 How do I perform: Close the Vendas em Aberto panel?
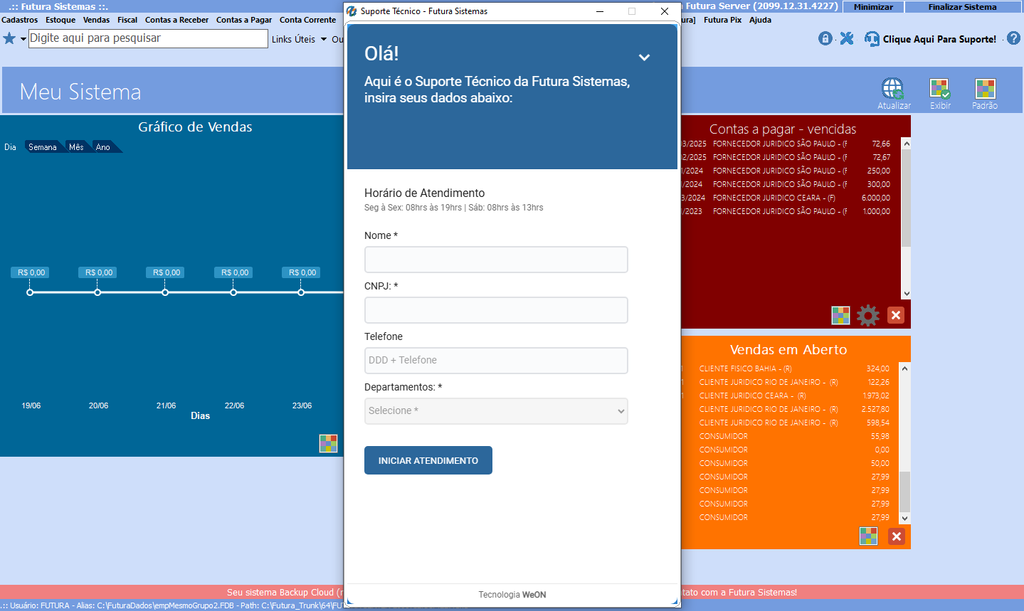pos(896,536)
